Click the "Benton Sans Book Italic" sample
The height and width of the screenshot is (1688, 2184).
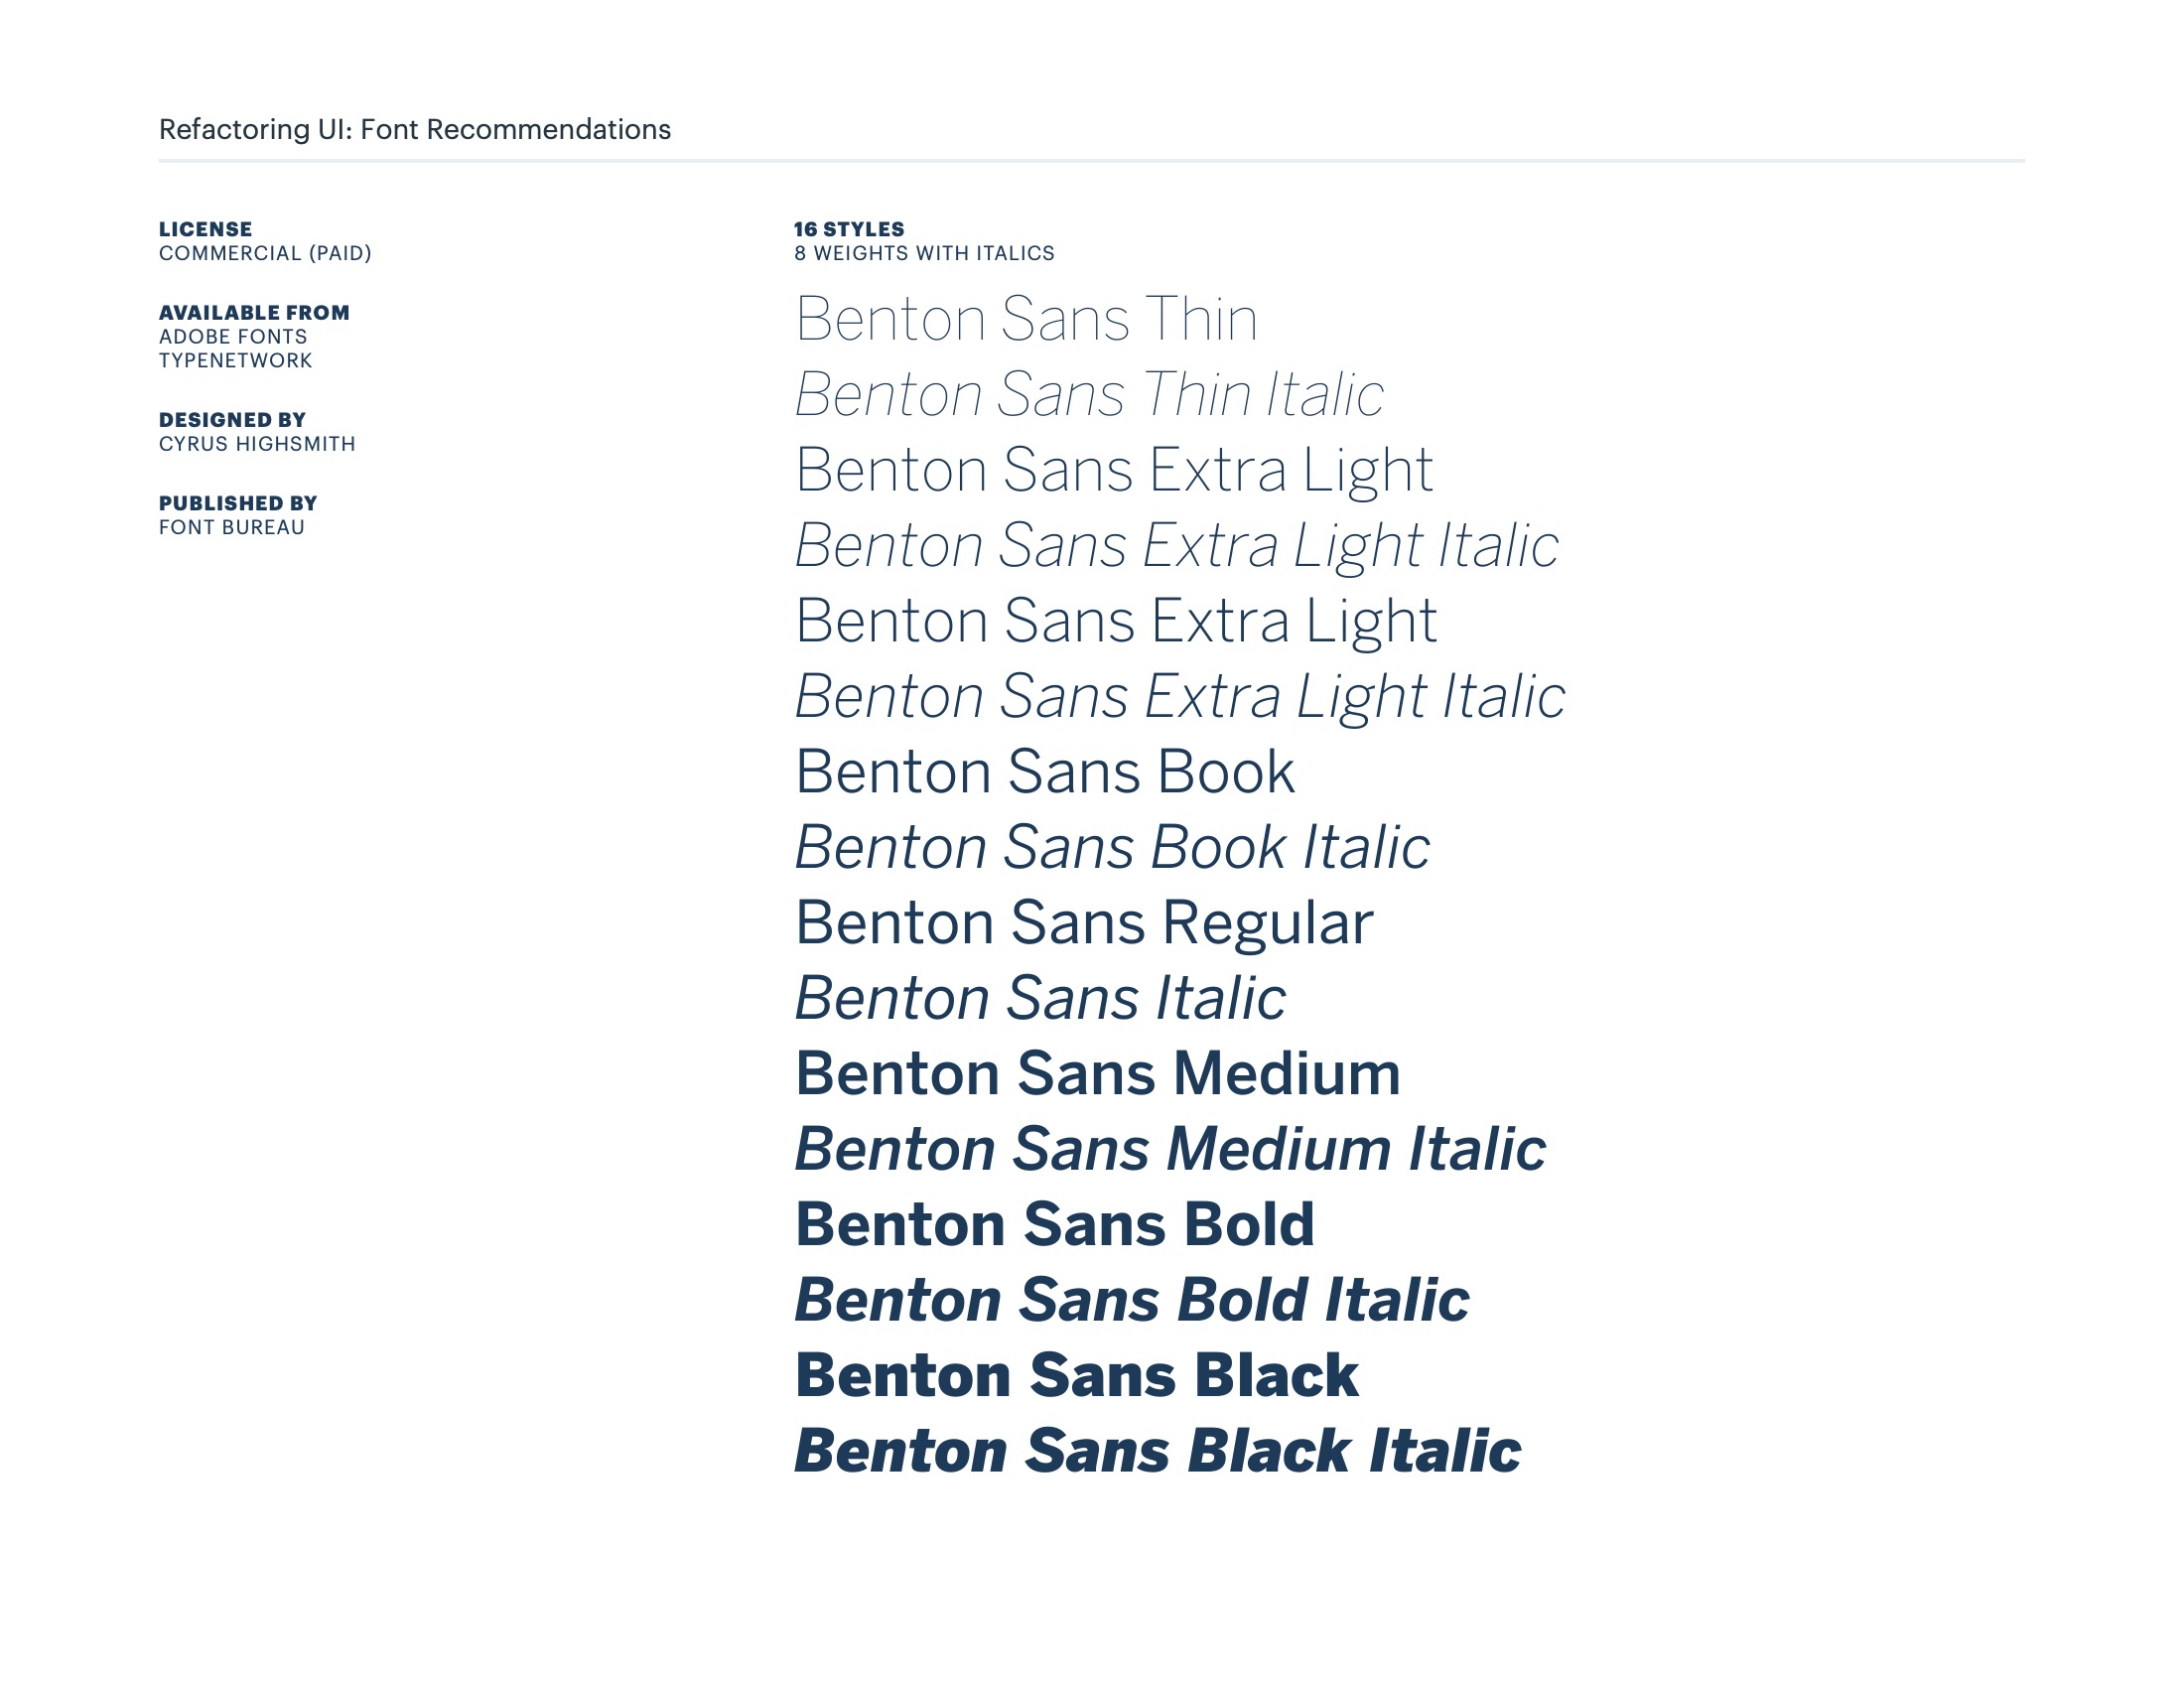(x=1112, y=847)
